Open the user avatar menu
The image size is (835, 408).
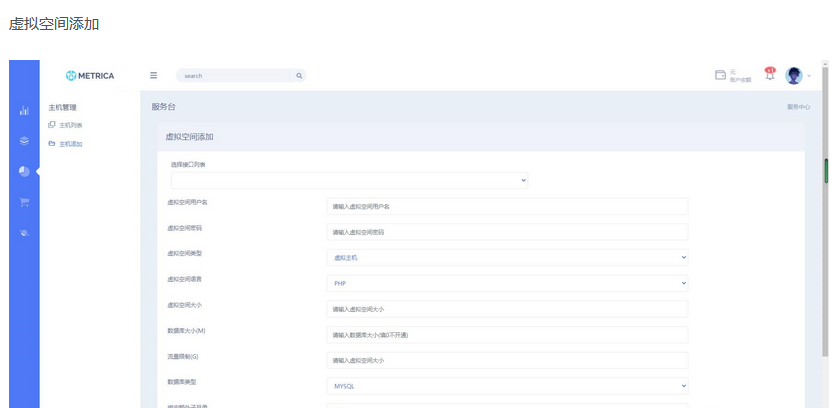793,76
